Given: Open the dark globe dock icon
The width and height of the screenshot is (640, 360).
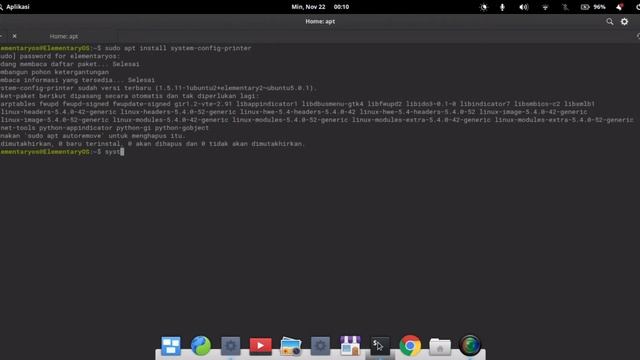Looking at the screenshot, I should tap(470, 345).
